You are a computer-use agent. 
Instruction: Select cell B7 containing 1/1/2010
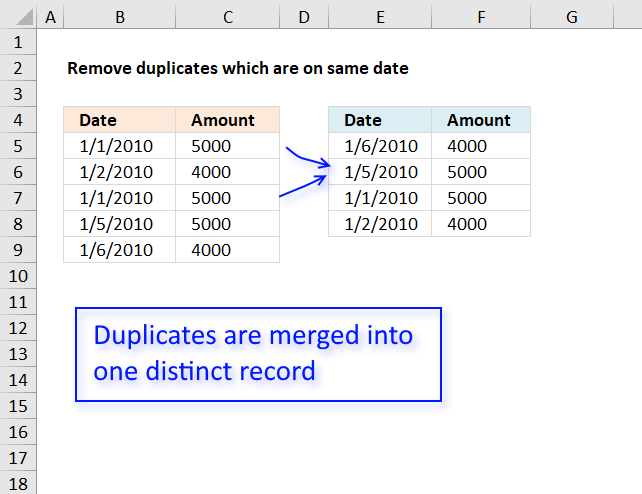pyautogui.click(x=120, y=198)
